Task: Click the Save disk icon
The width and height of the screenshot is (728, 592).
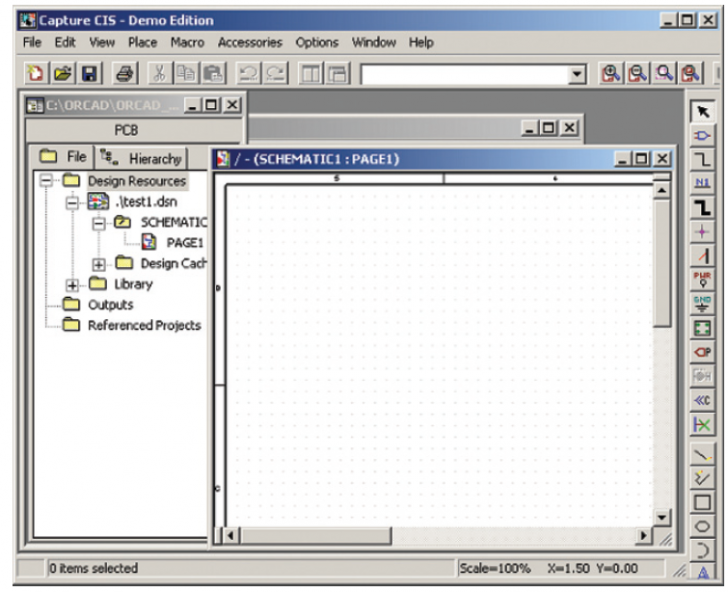Action: pyautogui.click(x=89, y=75)
